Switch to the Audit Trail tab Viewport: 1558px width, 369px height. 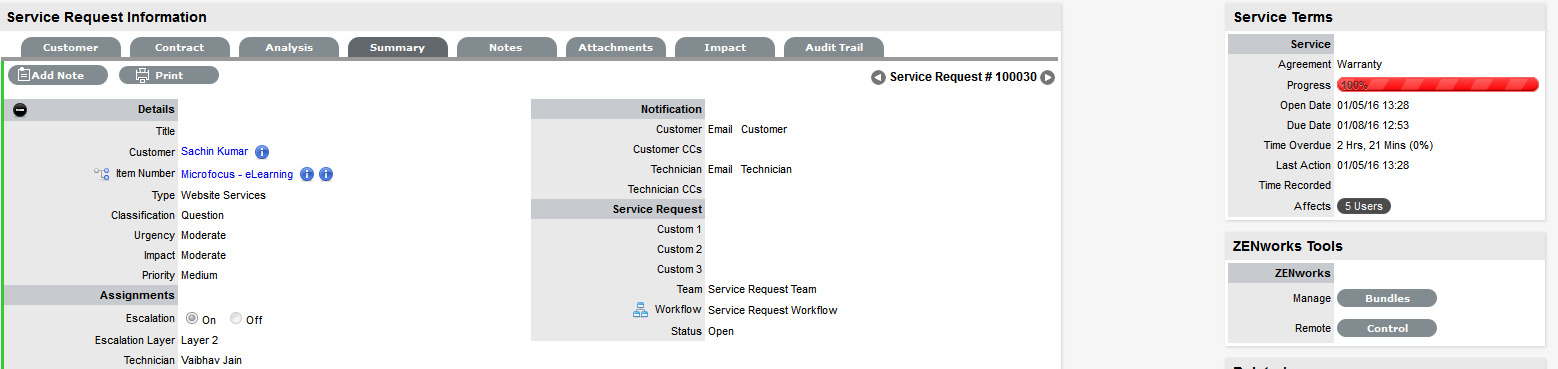point(833,47)
